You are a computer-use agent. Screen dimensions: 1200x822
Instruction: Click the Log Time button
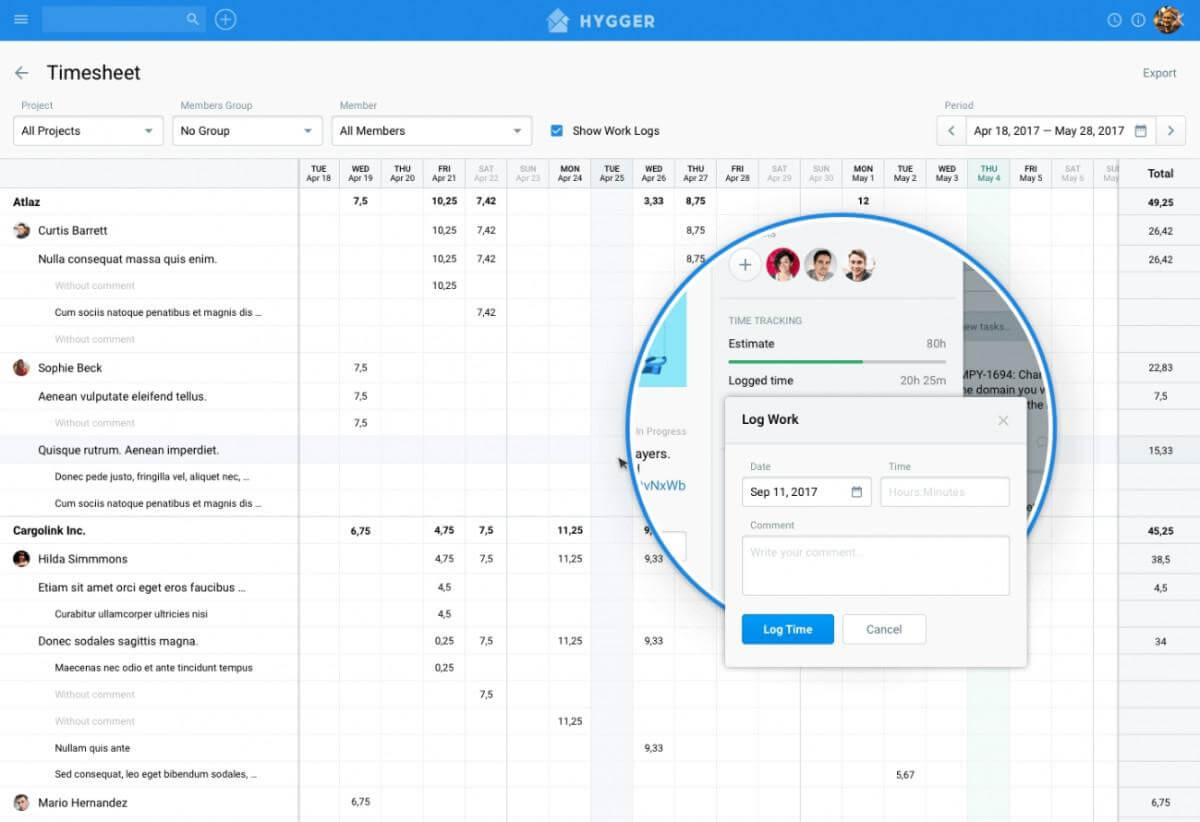tap(788, 629)
